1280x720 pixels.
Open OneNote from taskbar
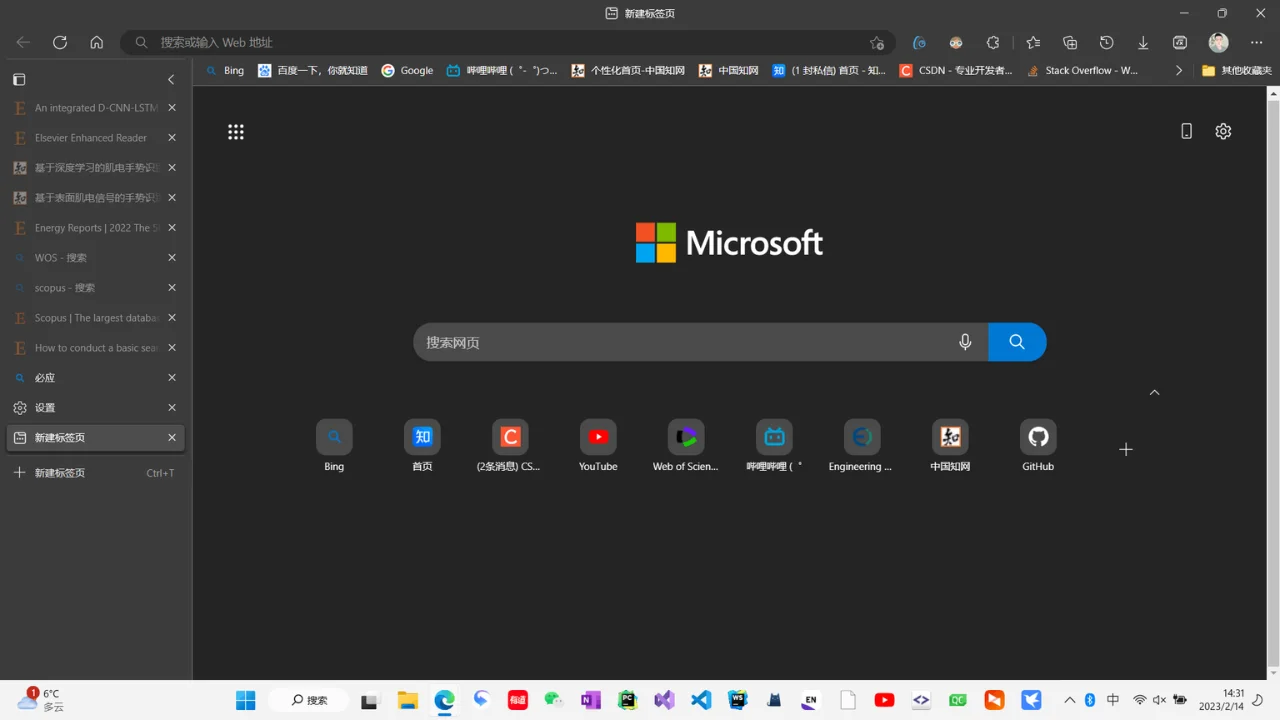click(591, 700)
